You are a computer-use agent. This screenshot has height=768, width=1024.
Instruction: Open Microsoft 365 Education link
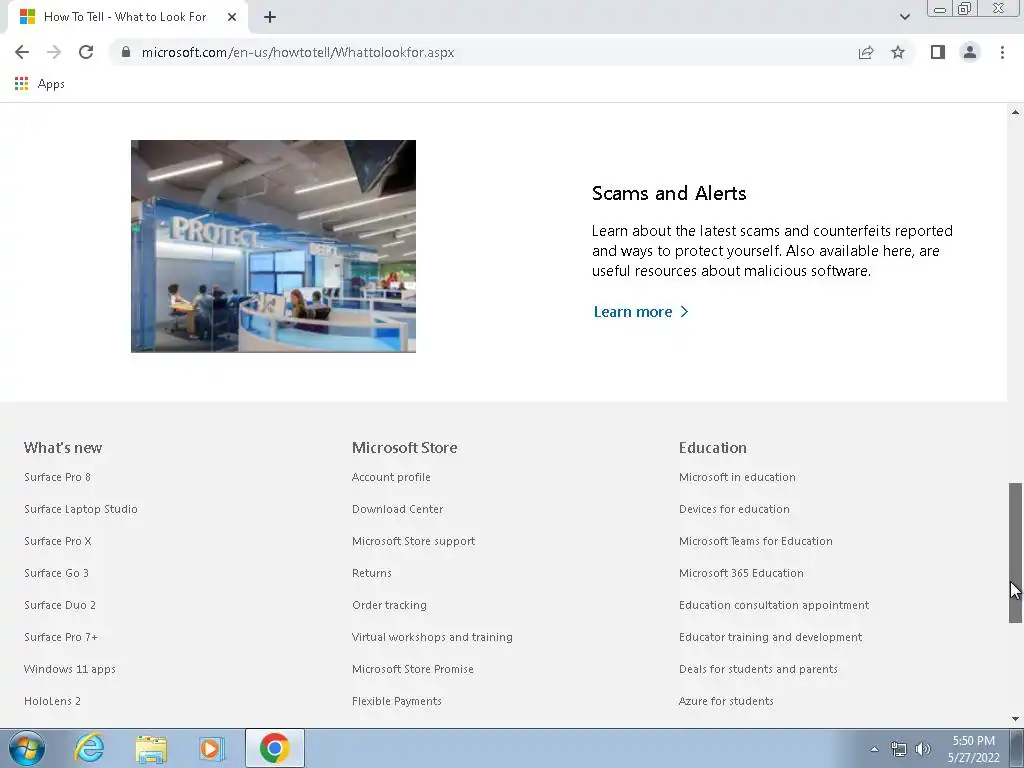tap(741, 573)
